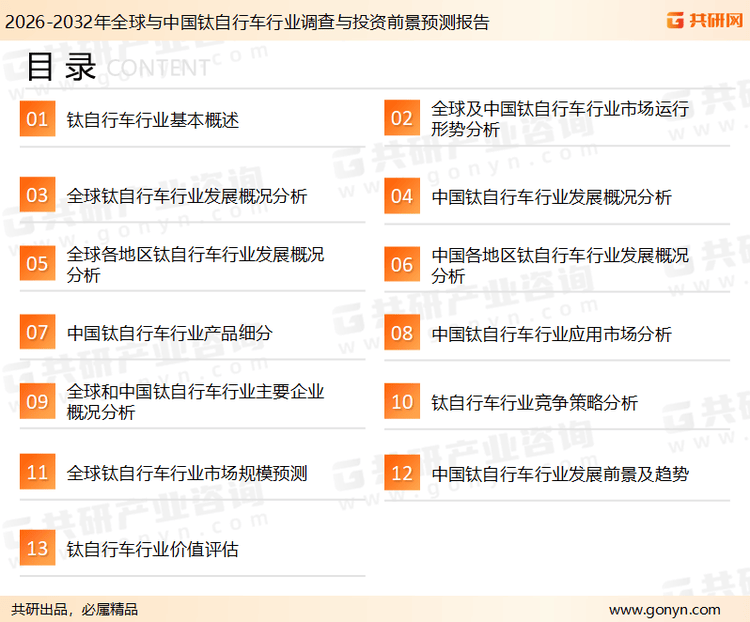This screenshot has height=622, width=750.
Task: Click the orange 01 chapter number badge
Action: coord(37,120)
